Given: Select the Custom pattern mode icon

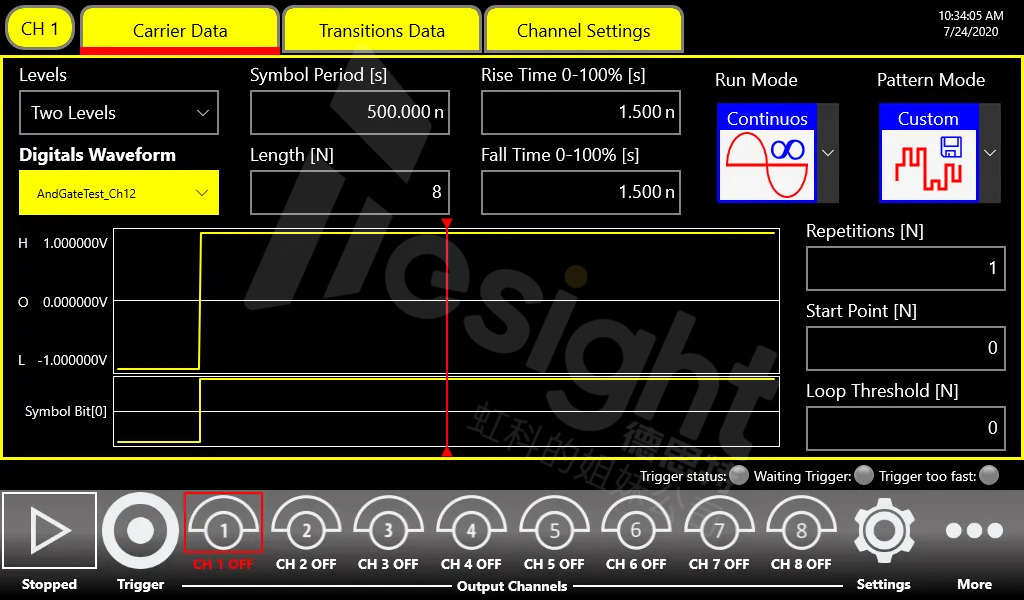Looking at the screenshot, I should click(x=928, y=152).
